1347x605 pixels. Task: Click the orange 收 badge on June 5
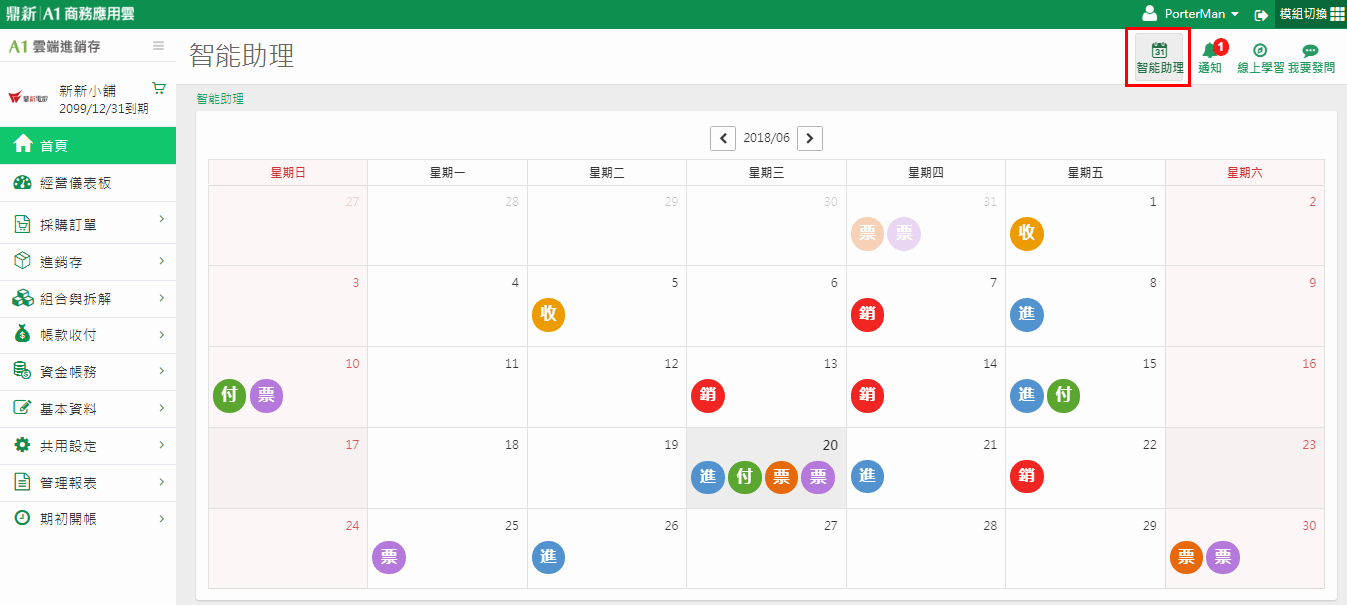(x=548, y=315)
